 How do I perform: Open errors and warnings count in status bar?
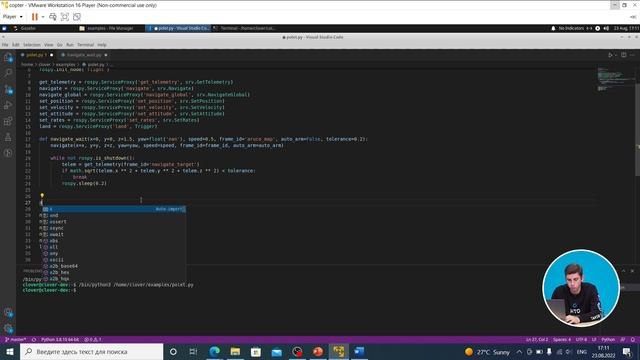click(x=93, y=340)
